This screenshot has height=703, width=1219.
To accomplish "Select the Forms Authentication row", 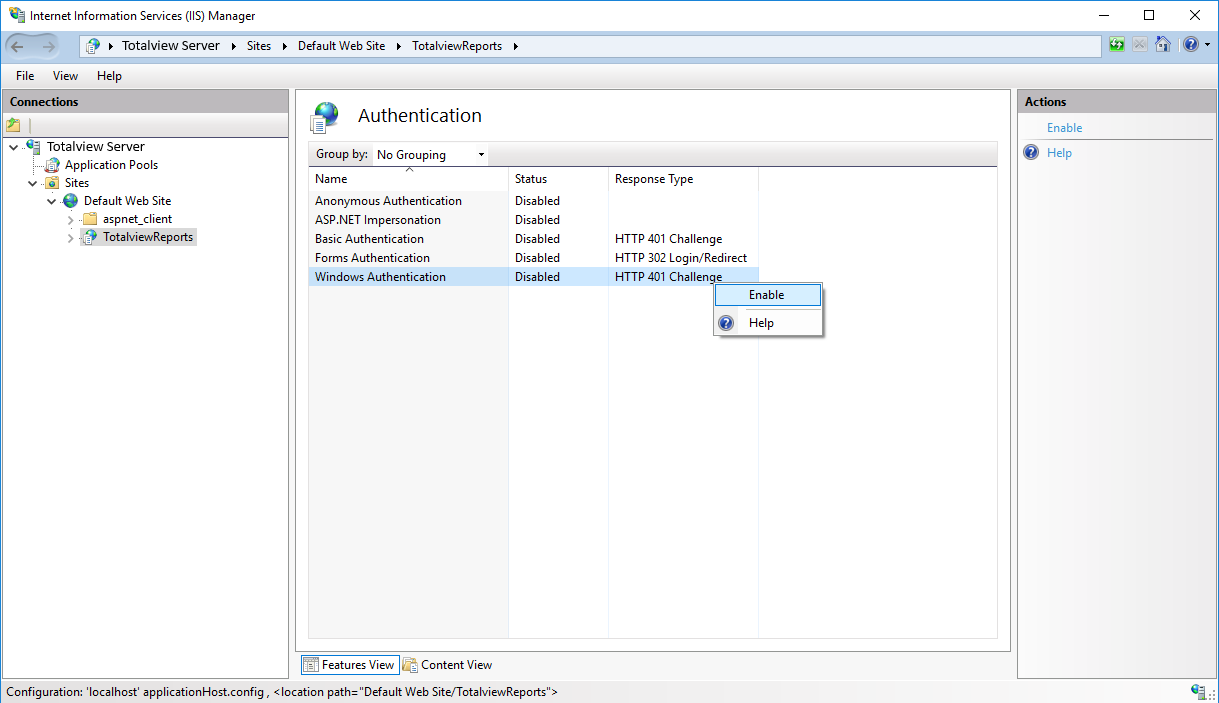I will pyautogui.click(x=534, y=258).
